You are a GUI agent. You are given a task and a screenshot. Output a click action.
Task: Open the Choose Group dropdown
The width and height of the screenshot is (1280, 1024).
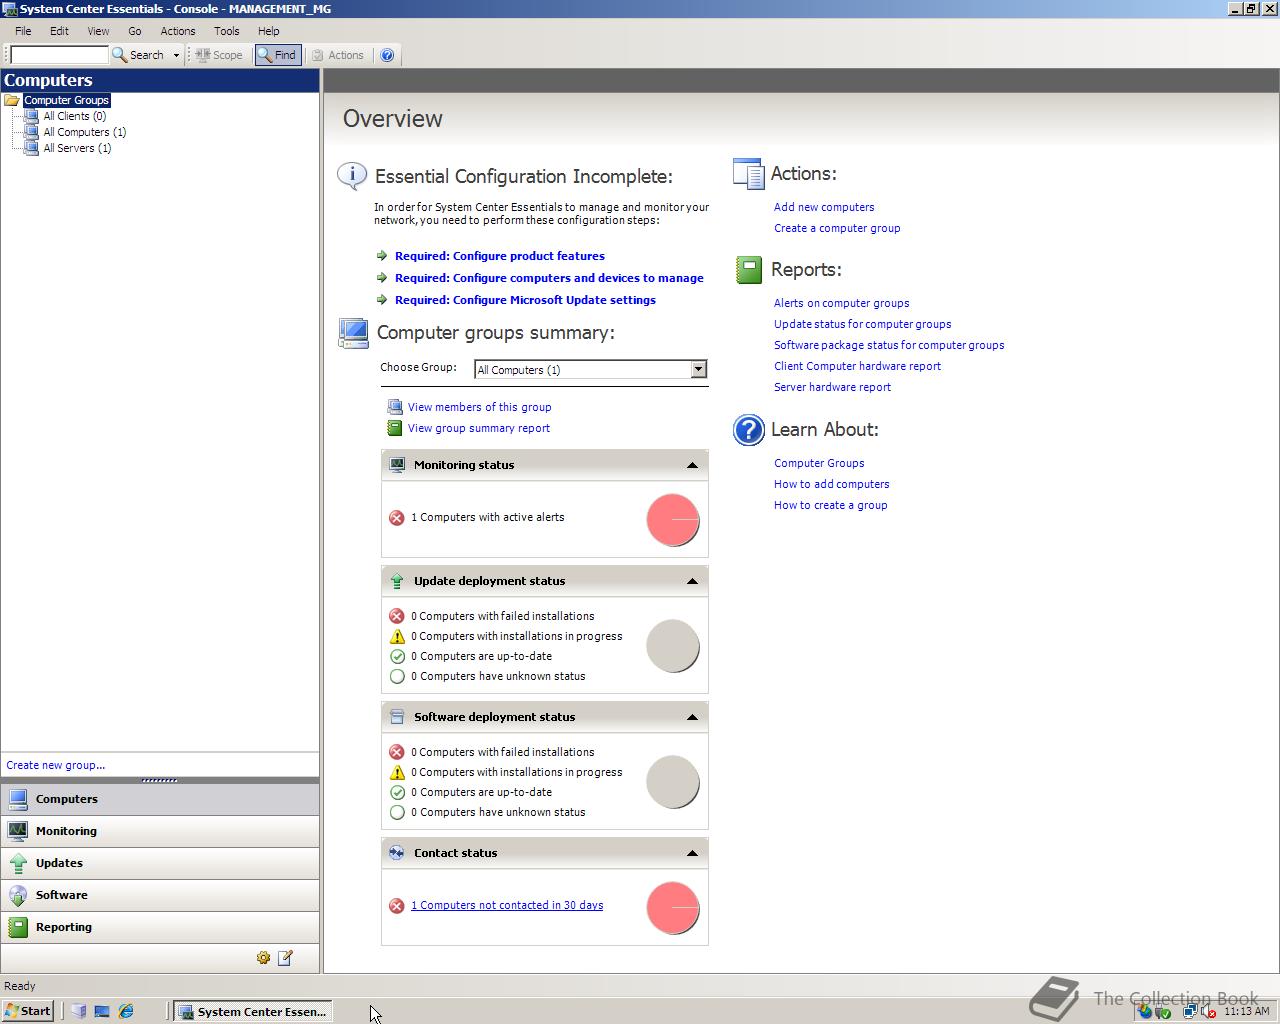[x=699, y=370]
